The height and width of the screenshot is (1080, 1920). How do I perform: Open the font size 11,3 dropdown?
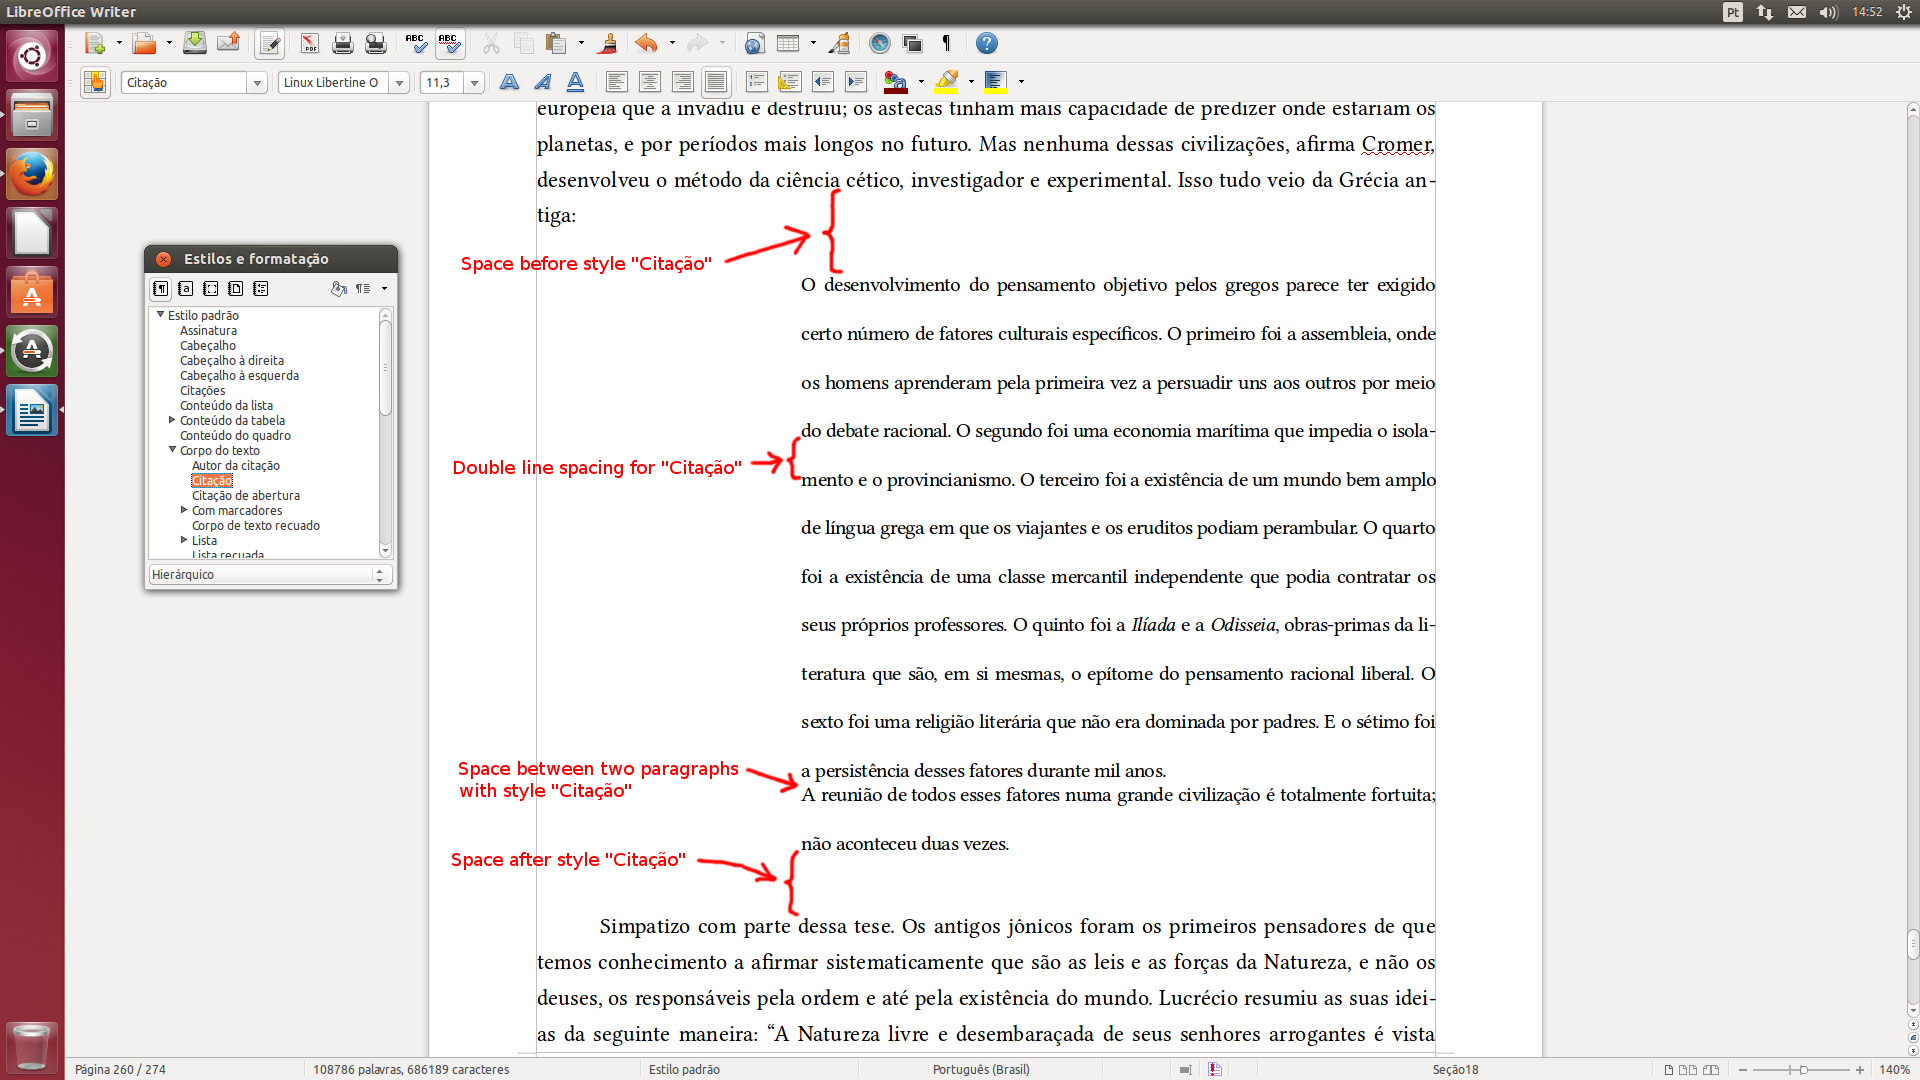pyautogui.click(x=475, y=83)
